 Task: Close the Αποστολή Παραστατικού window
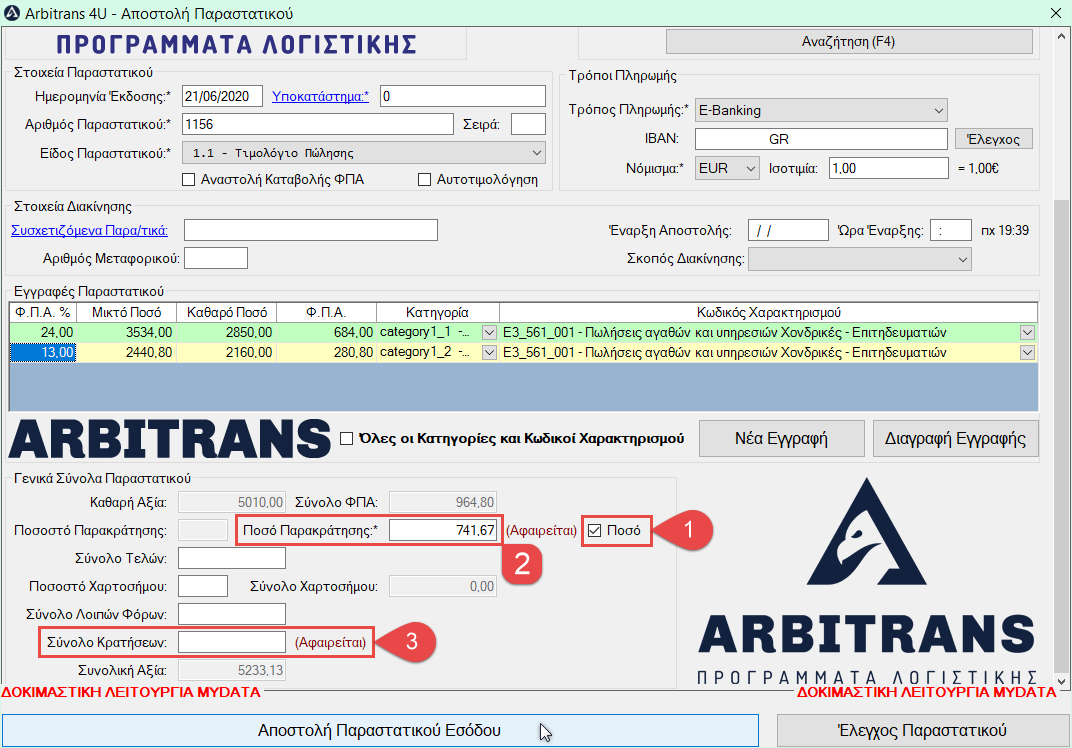click(1056, 13)
